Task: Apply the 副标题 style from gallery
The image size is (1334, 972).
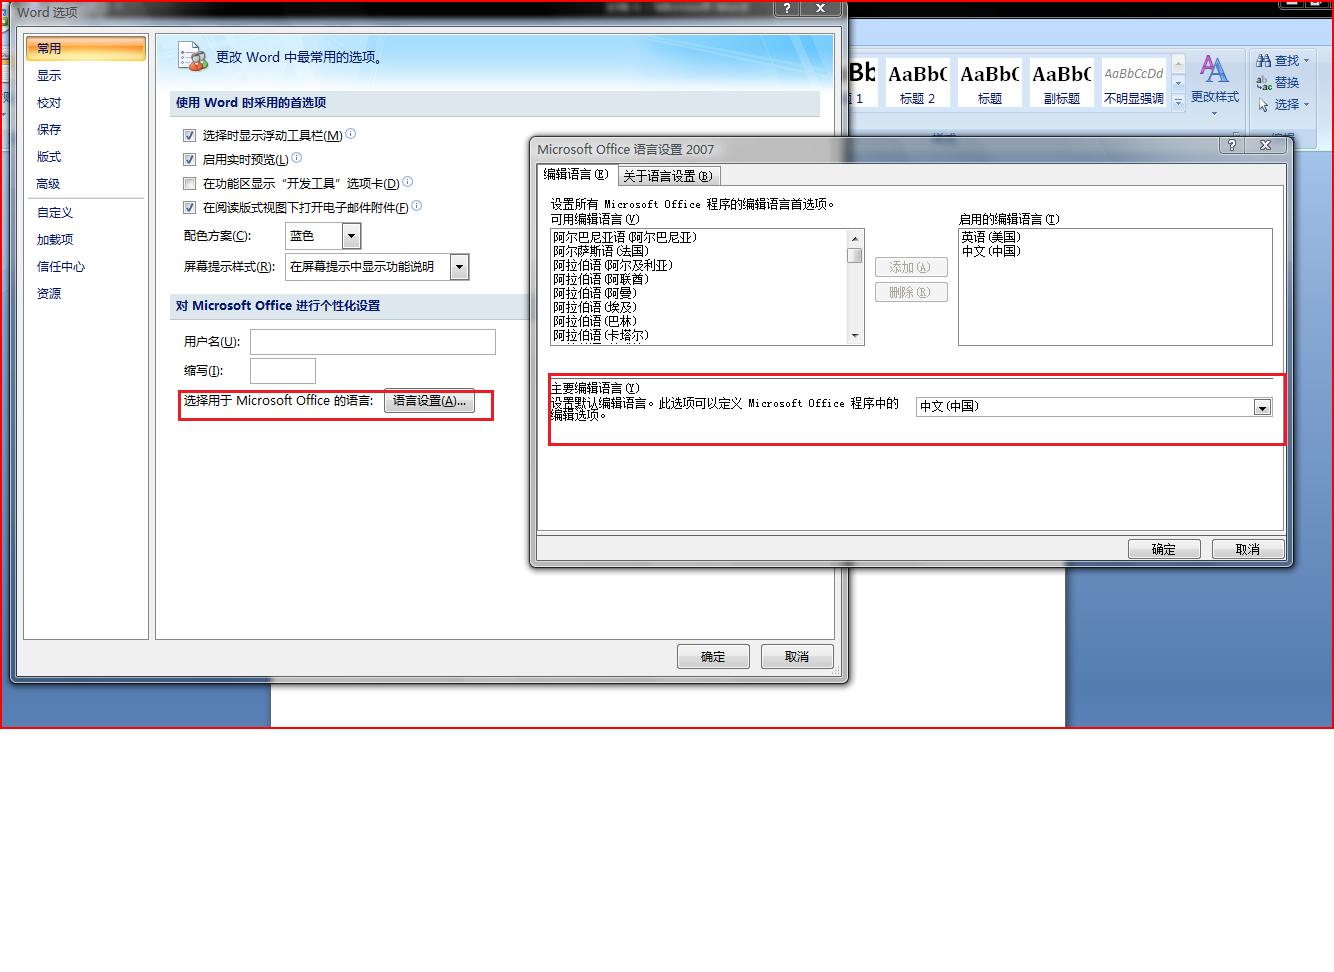Action: 1061,81
